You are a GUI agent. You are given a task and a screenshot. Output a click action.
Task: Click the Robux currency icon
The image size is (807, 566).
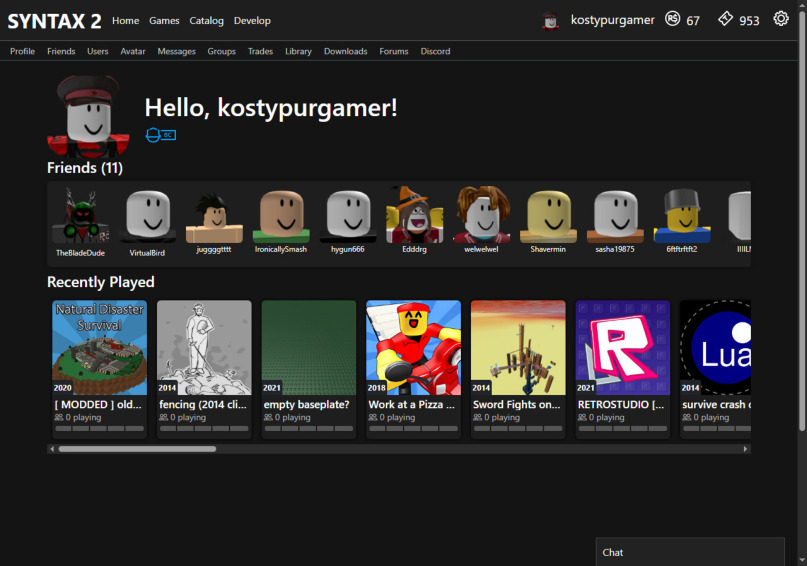tap(672, 19)
